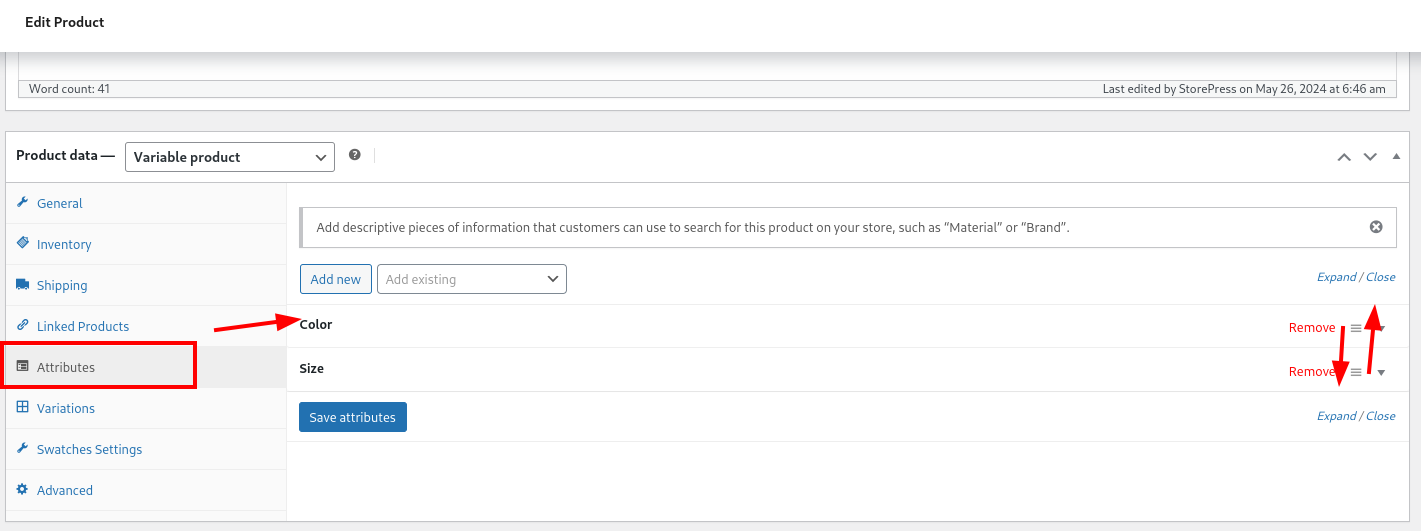Screen dimensions: 1421x531
Task: Open the Variable product type dropdown
Action: pyautogui.click(x=230, y=157)
